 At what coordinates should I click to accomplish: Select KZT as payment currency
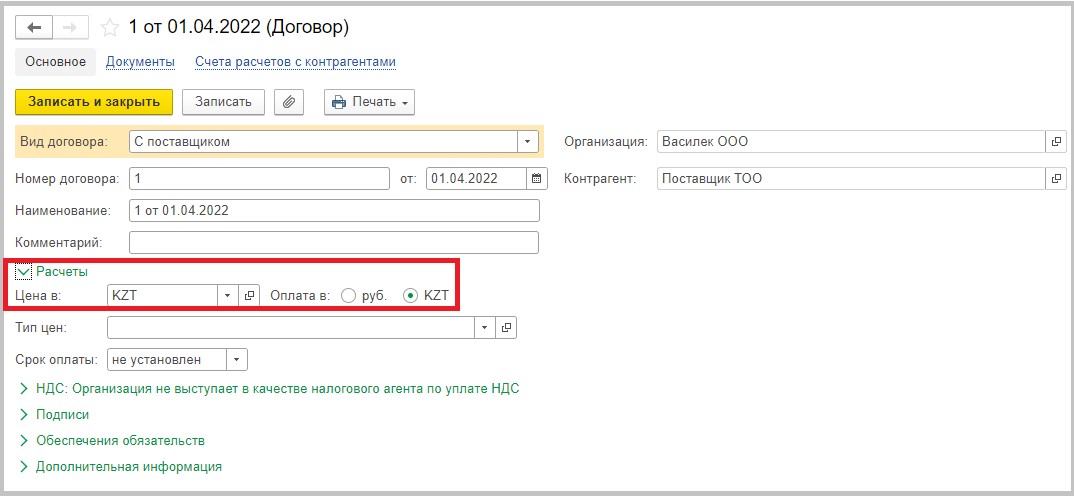coord(411,296)
